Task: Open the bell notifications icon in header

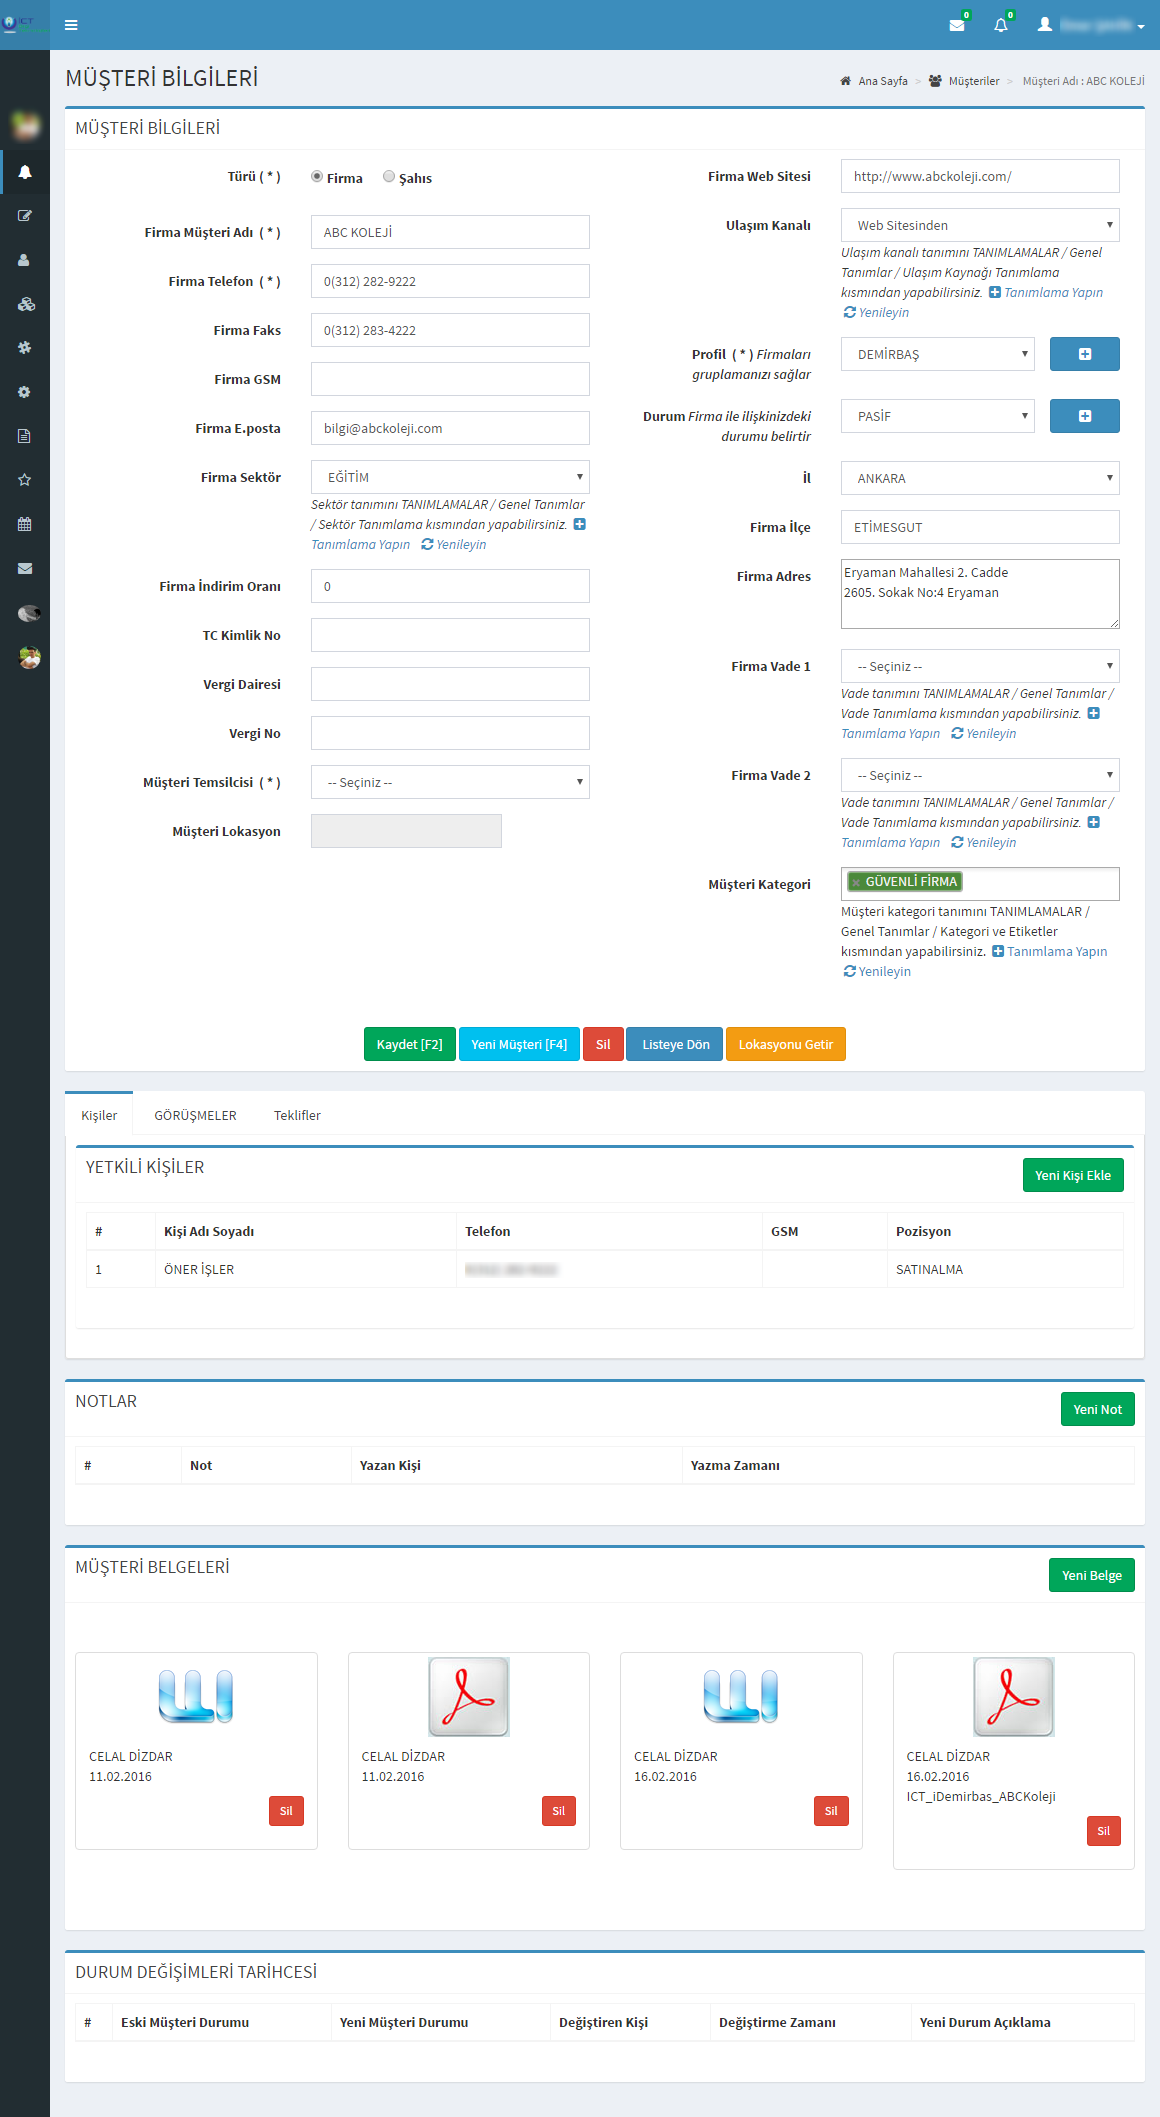Action: pyautogui.click(x=1000, y=25)
